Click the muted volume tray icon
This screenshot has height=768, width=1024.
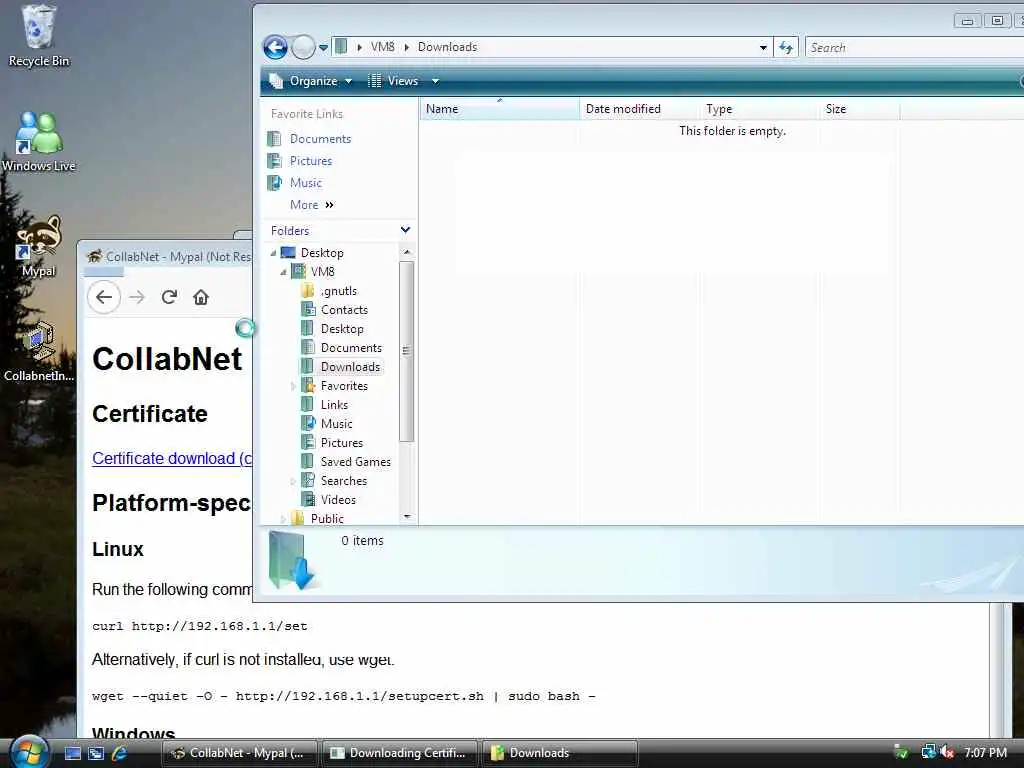[x=947, y=752]
